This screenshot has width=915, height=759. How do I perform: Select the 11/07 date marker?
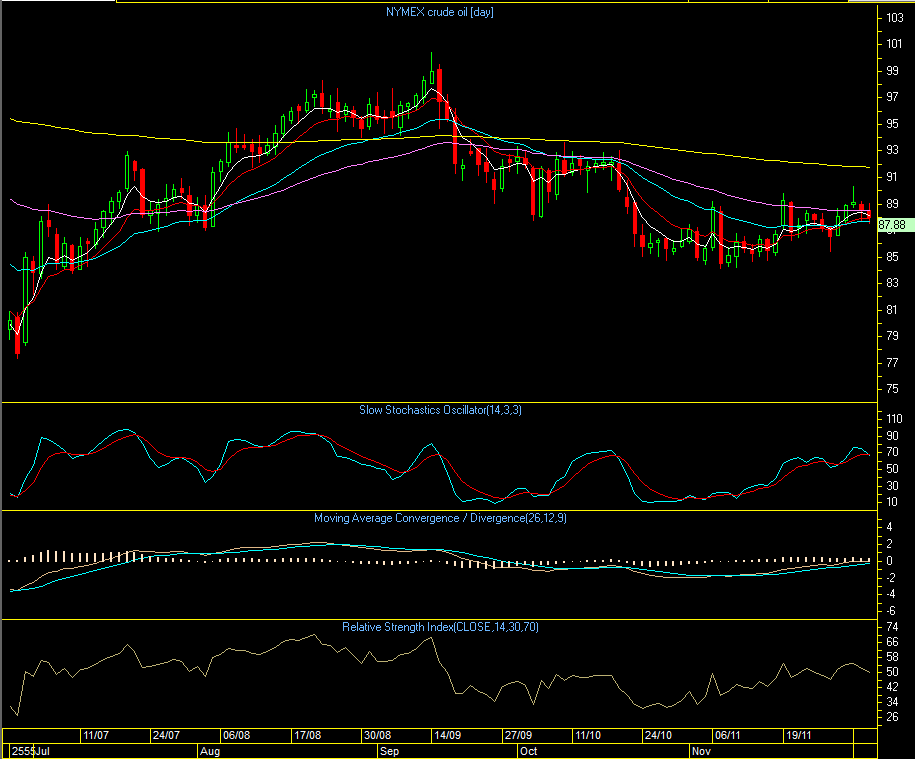[x=96, y=734]
